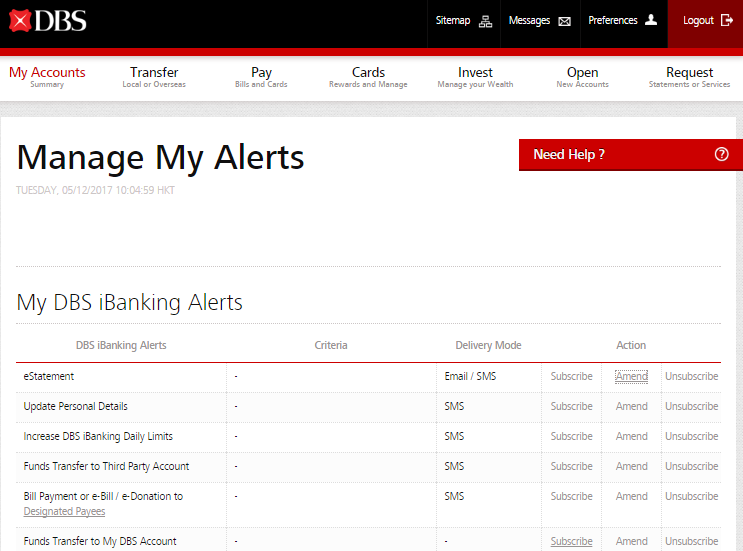Viewport: 743px width, 551px height.
Task: Select the Open New Accounts menu
Action: [582, 77]
